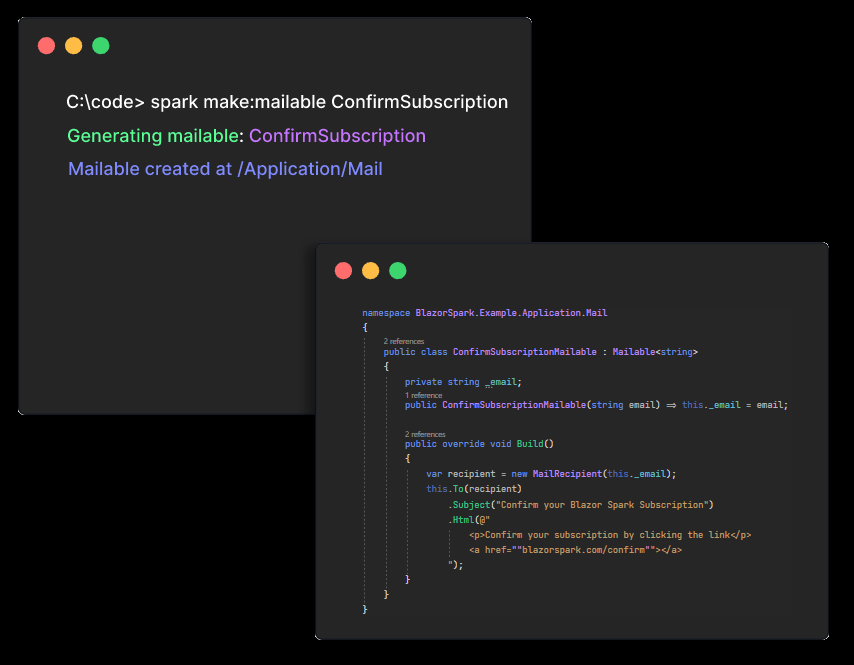Select the 'private string _email;' field line

pos(463,382)
